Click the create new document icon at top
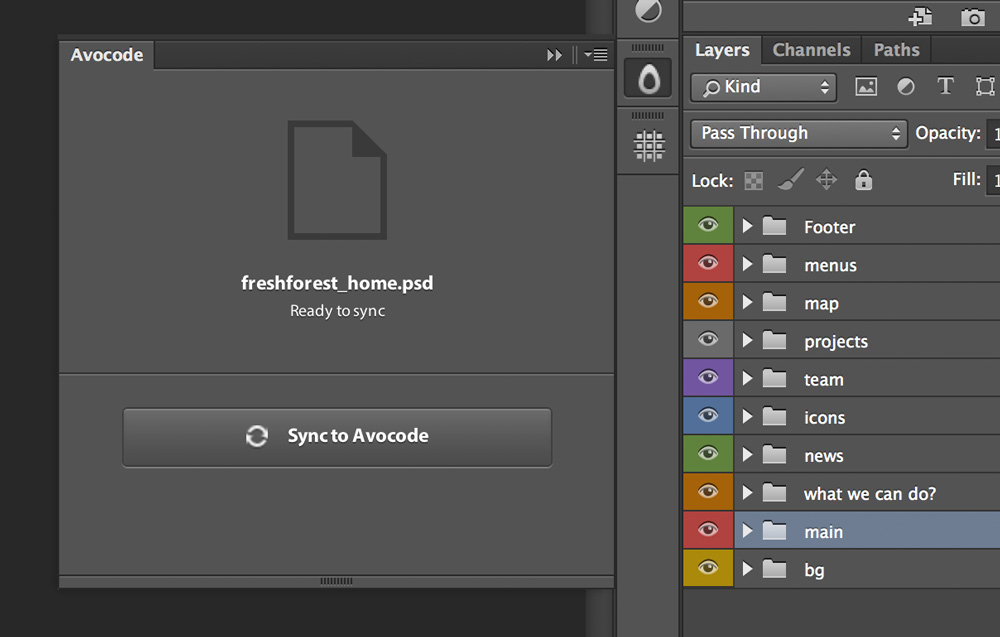The image size is (1000, 637). coord(920,17)
